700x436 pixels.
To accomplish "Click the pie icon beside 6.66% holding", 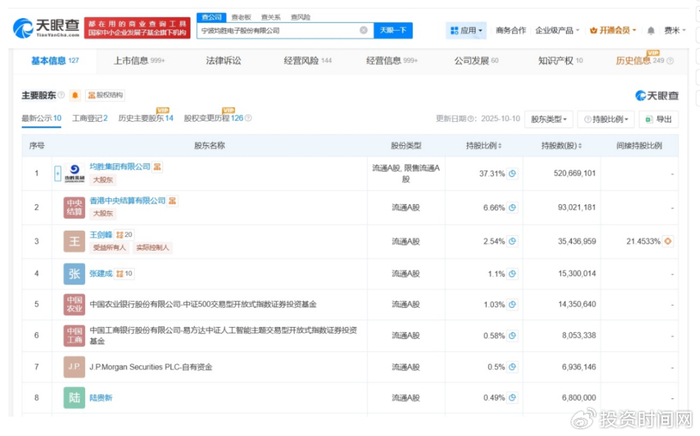I will click(x=512, y=207).
